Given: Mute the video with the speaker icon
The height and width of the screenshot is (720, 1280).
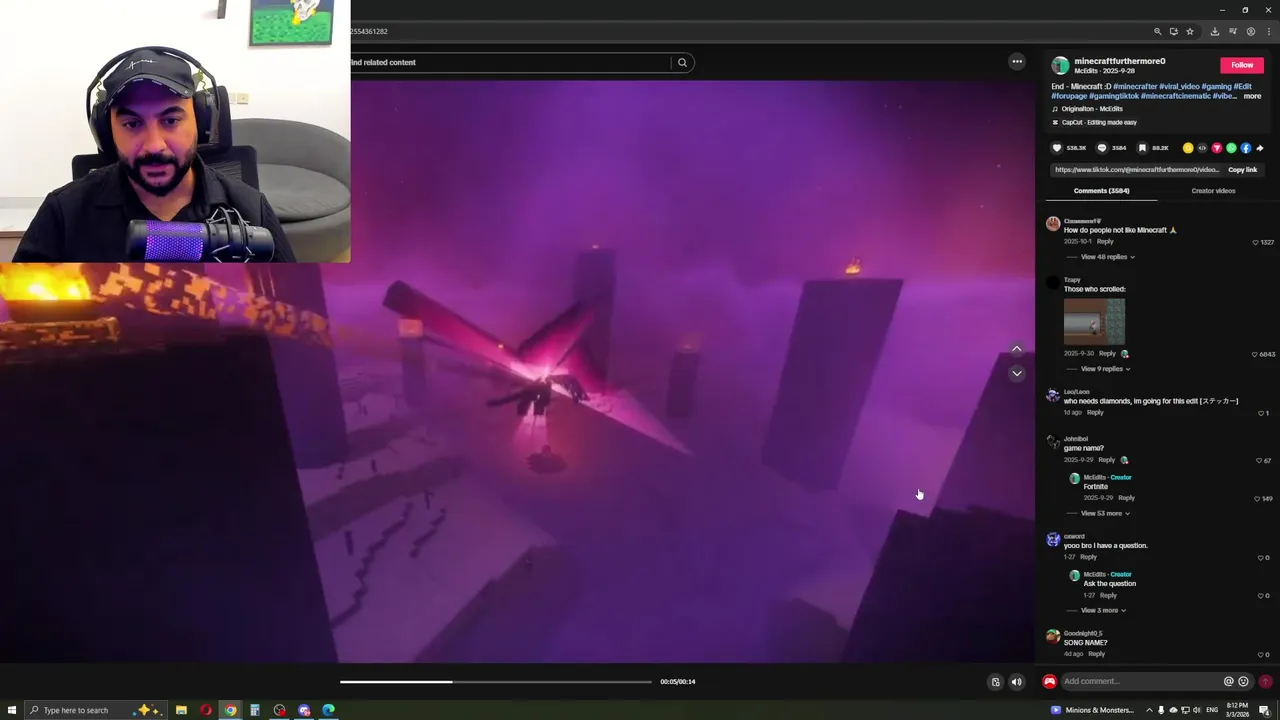Looking at the screenshot, I should tap(1017, 682).
